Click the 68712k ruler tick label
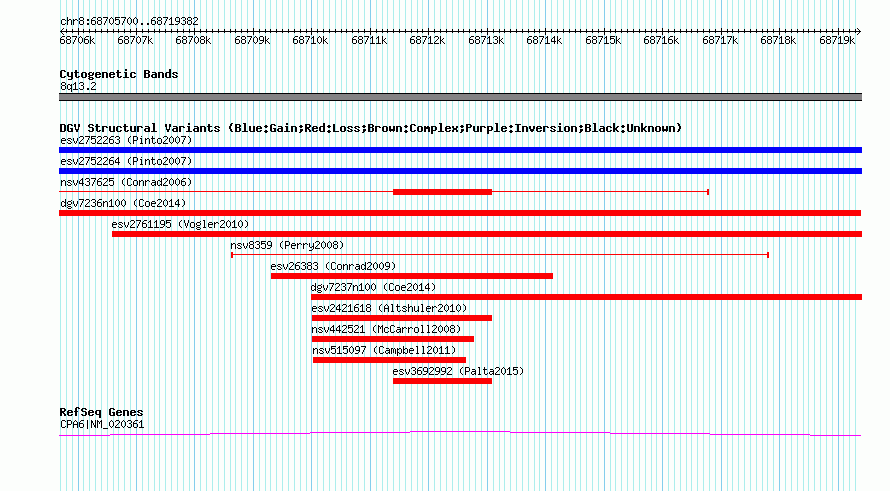 tap(427, 40)
